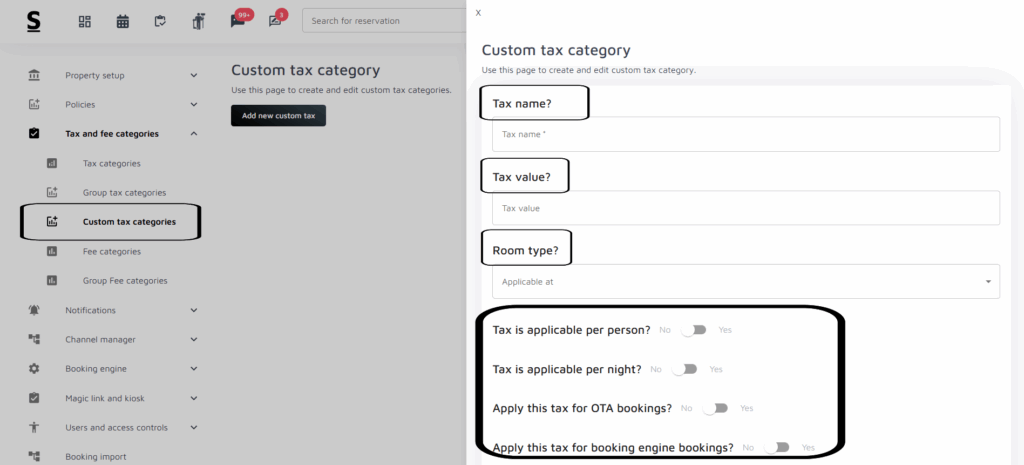Viewport: 1024px width, 465px height.
Task: Click Add new custom tax button
Action: click(278, 116)
